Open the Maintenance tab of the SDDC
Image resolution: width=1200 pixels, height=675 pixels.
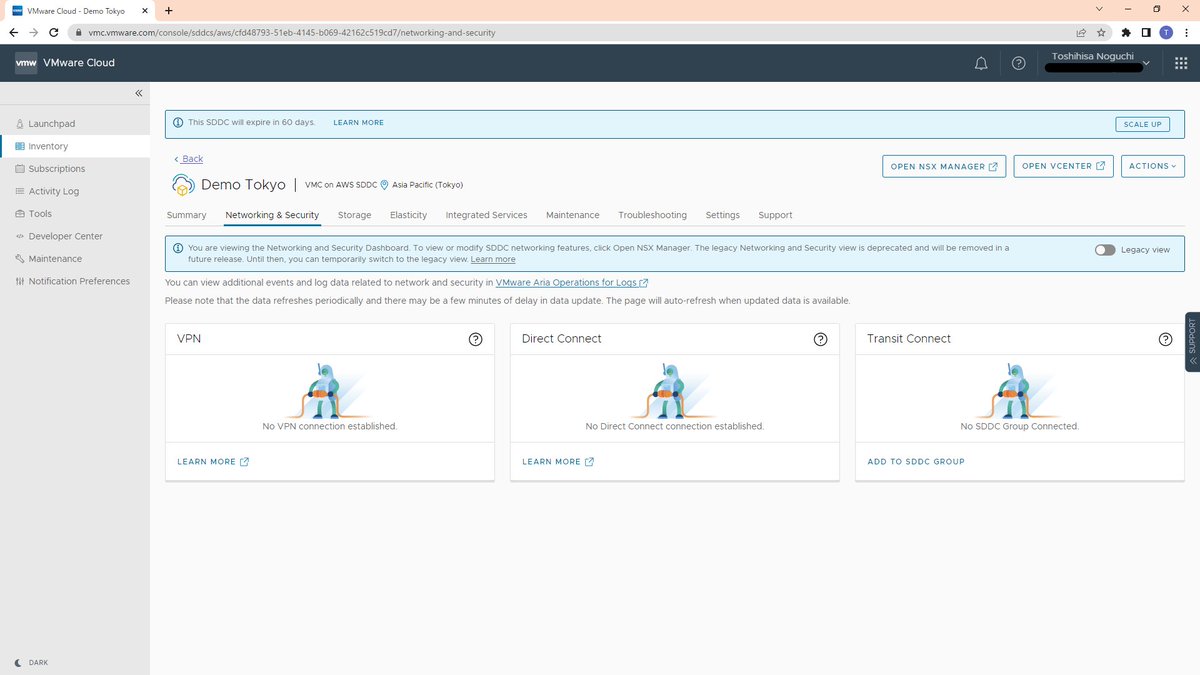tap(573, 215)
